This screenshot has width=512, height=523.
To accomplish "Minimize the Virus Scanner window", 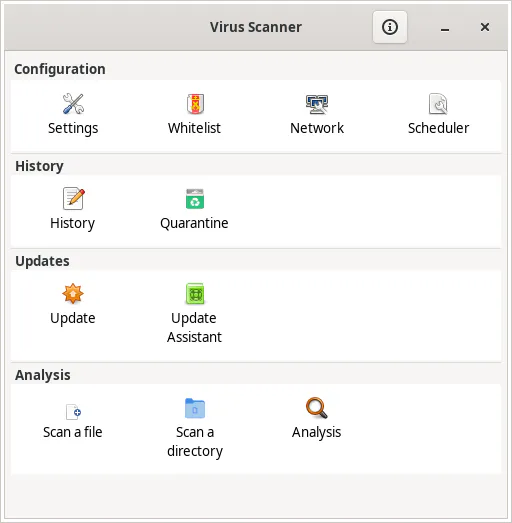I will pyautogui.click(x=445, y=27).
